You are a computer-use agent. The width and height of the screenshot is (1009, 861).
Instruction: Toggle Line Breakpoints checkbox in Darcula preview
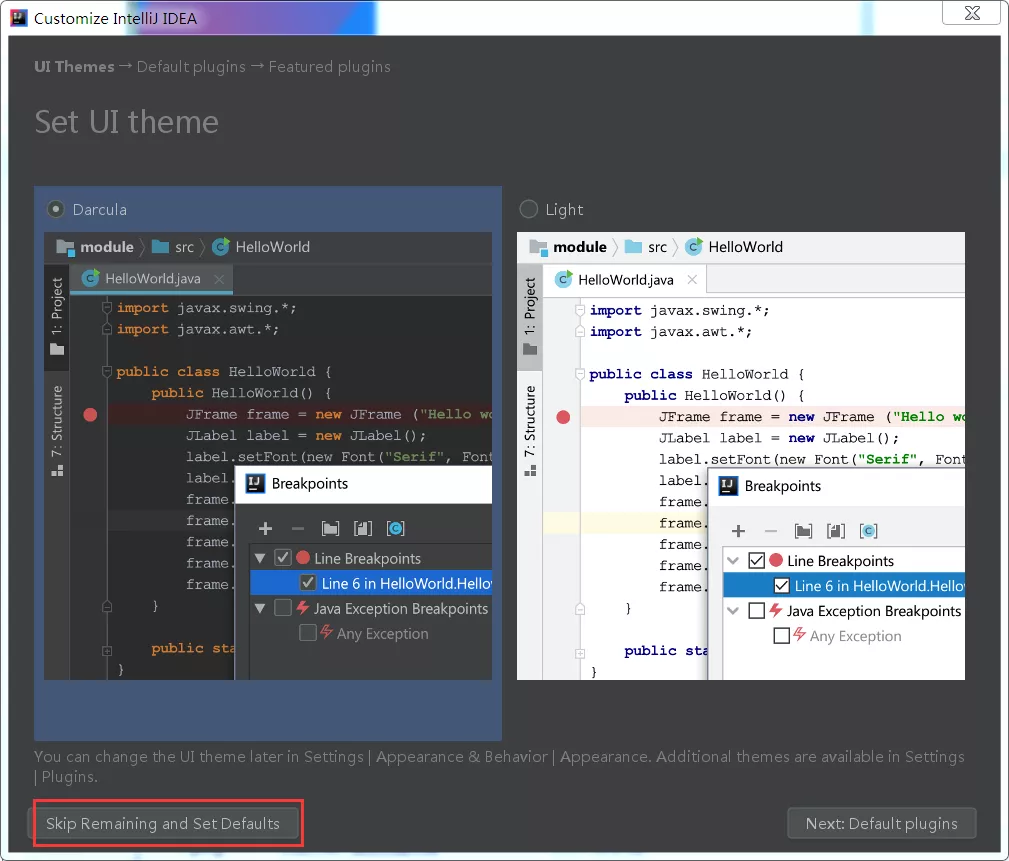click(283, 558)
